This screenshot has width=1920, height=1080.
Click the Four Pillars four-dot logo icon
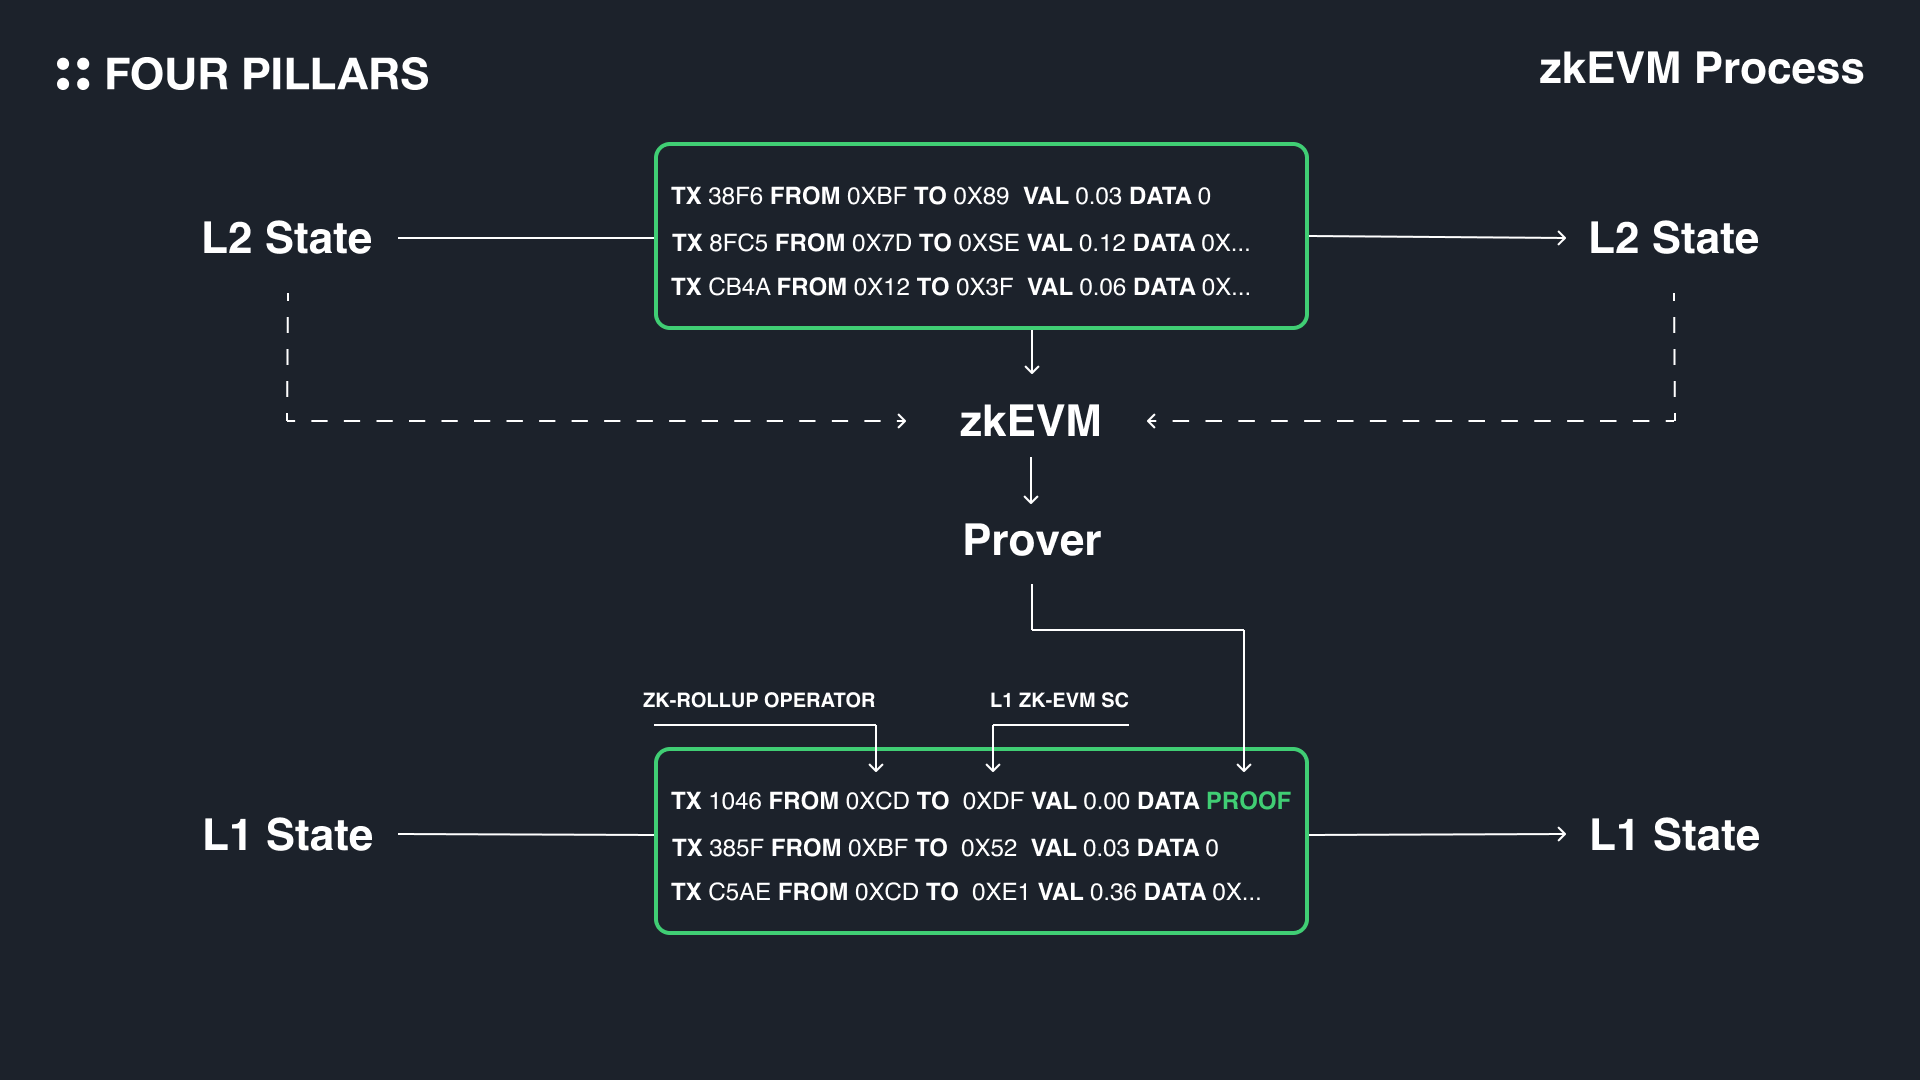tap(73, 74)
